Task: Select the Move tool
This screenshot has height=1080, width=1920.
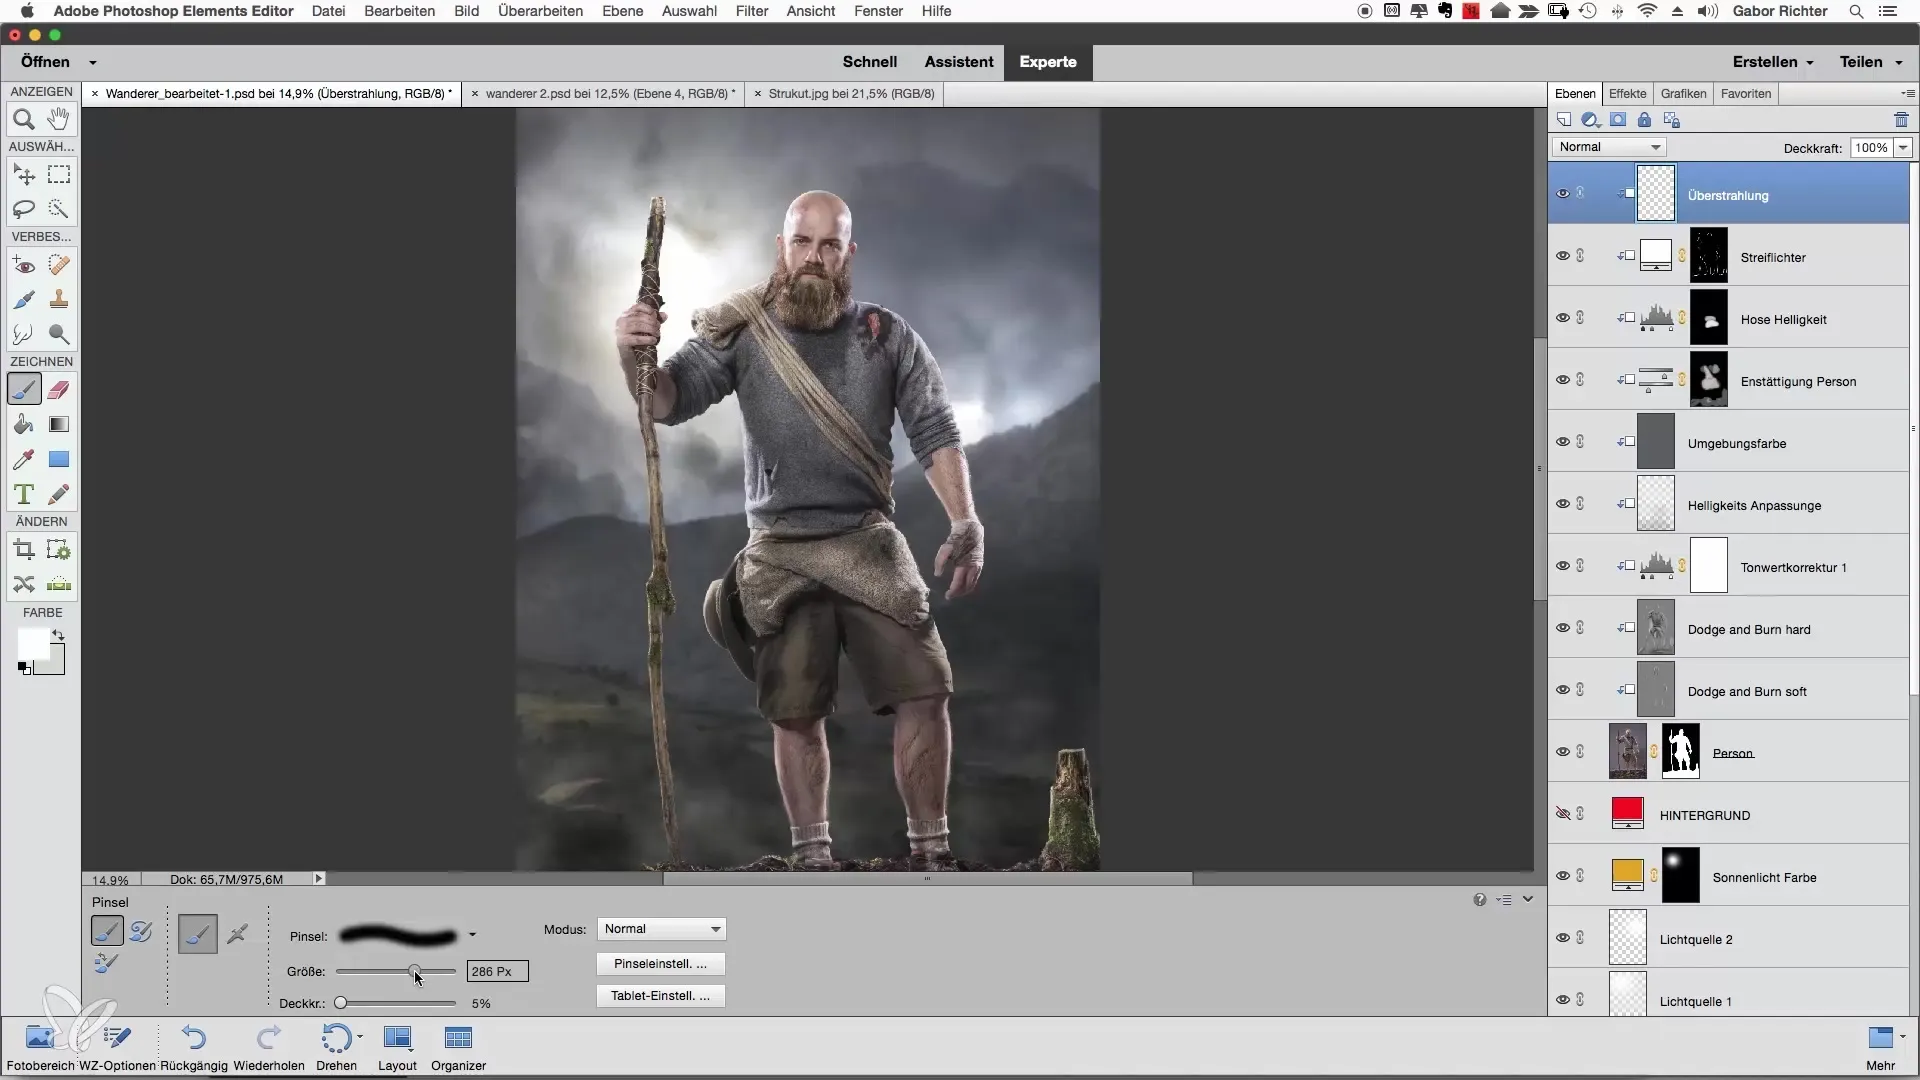Action: 24,175
